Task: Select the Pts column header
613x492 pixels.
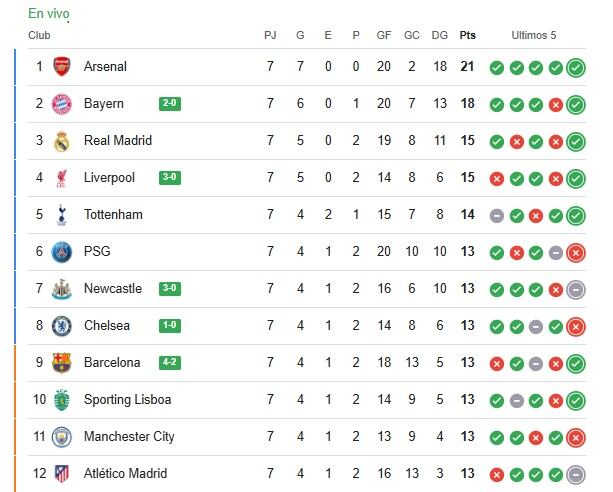Action: pos(467,35)
